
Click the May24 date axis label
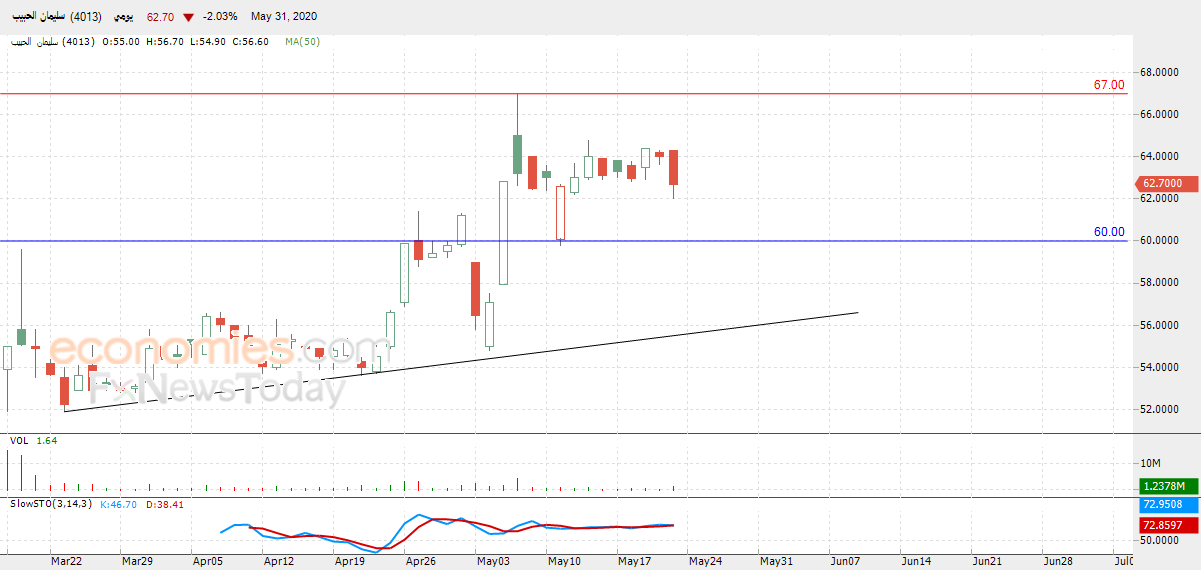(x=706, y=562)
